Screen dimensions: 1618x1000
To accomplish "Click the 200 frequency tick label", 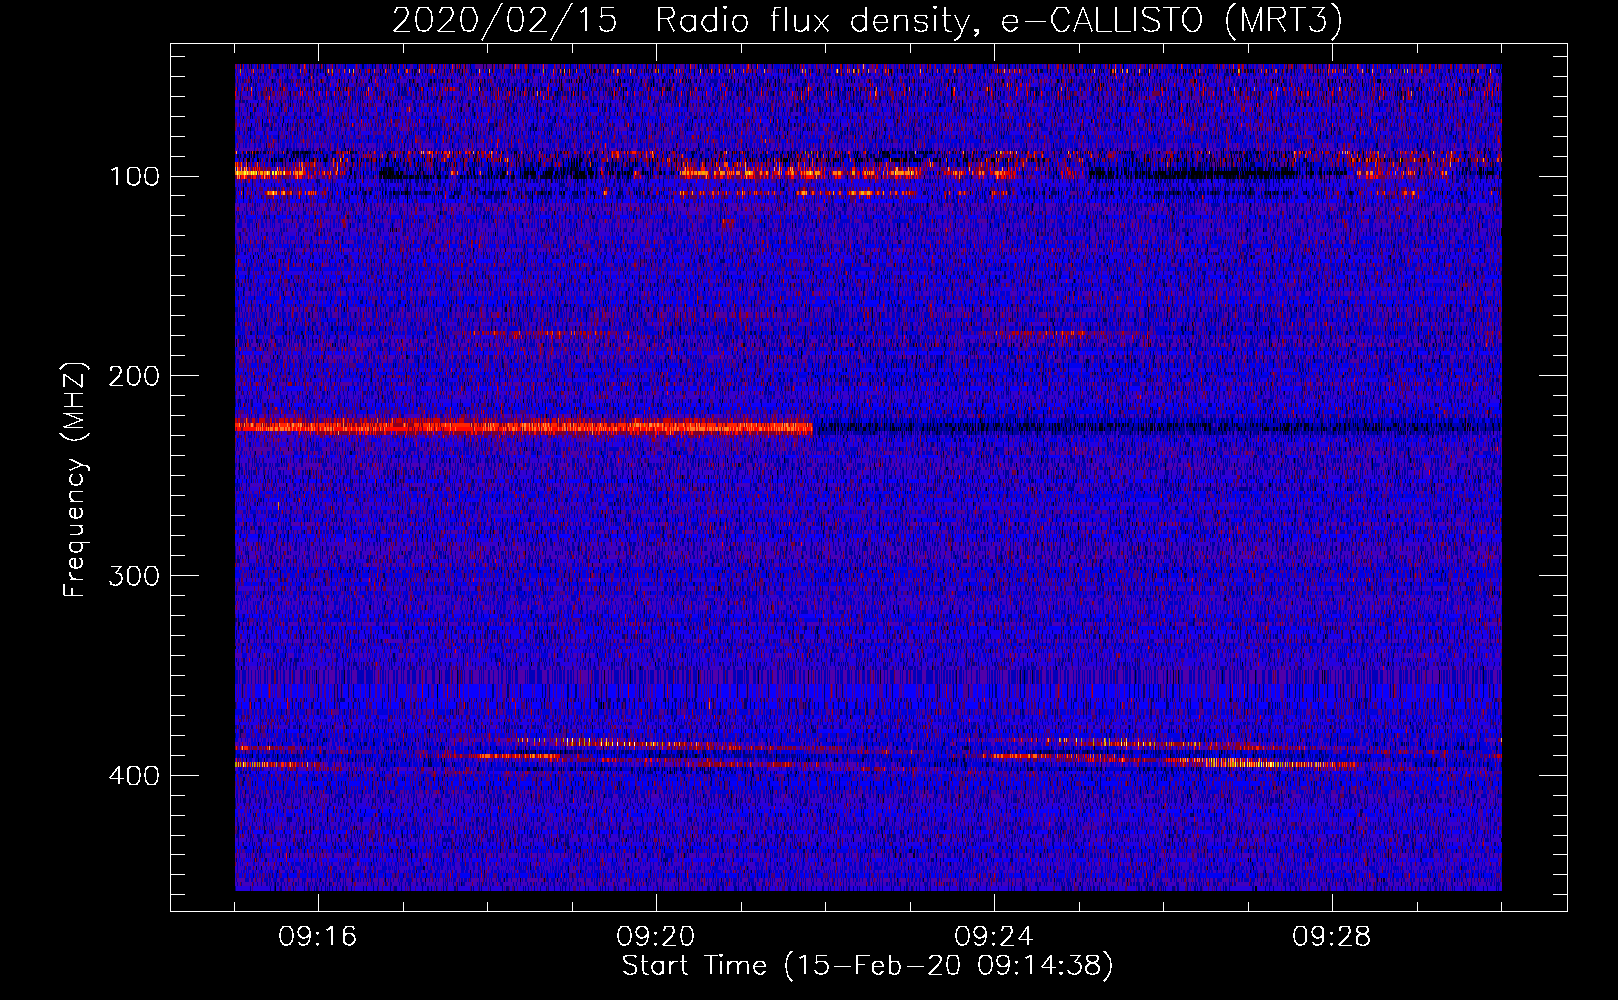I will [x=135, y=377].
